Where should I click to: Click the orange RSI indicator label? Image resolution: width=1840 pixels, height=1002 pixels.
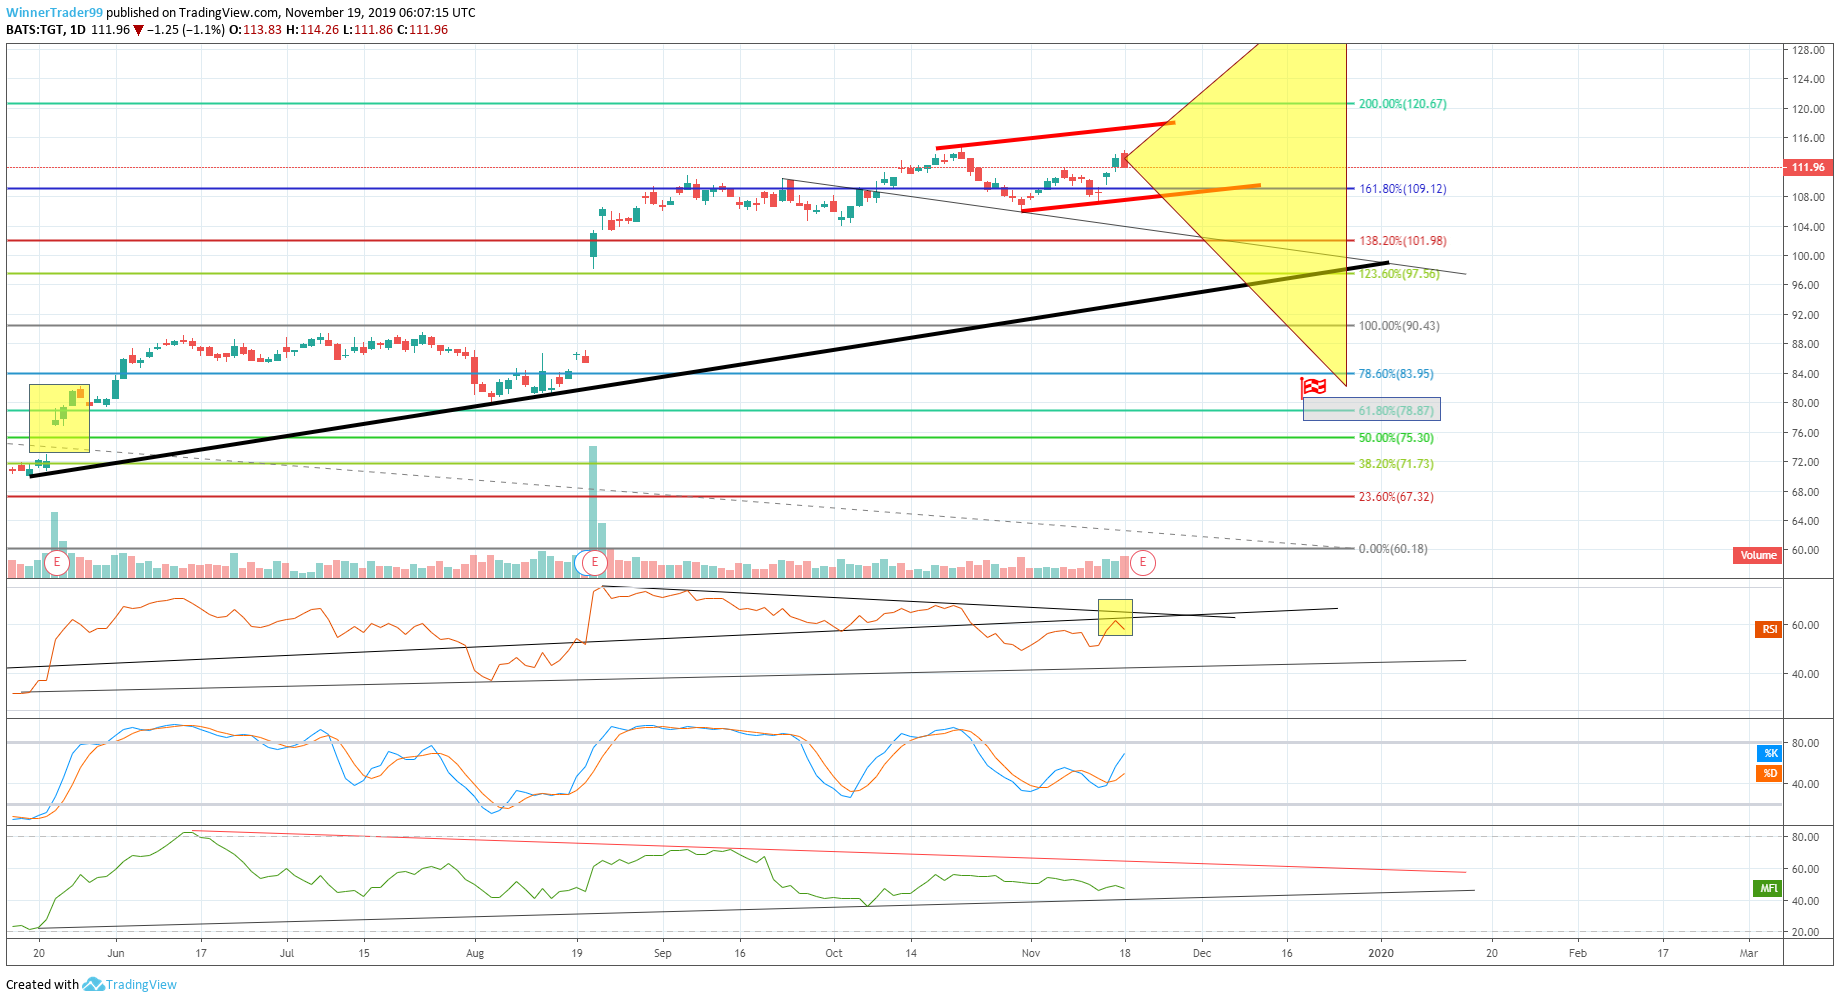click(1769, 630)
